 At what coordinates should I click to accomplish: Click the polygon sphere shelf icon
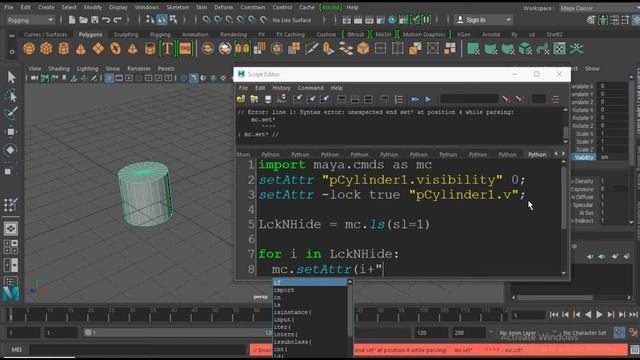click(x=29, y=49)
